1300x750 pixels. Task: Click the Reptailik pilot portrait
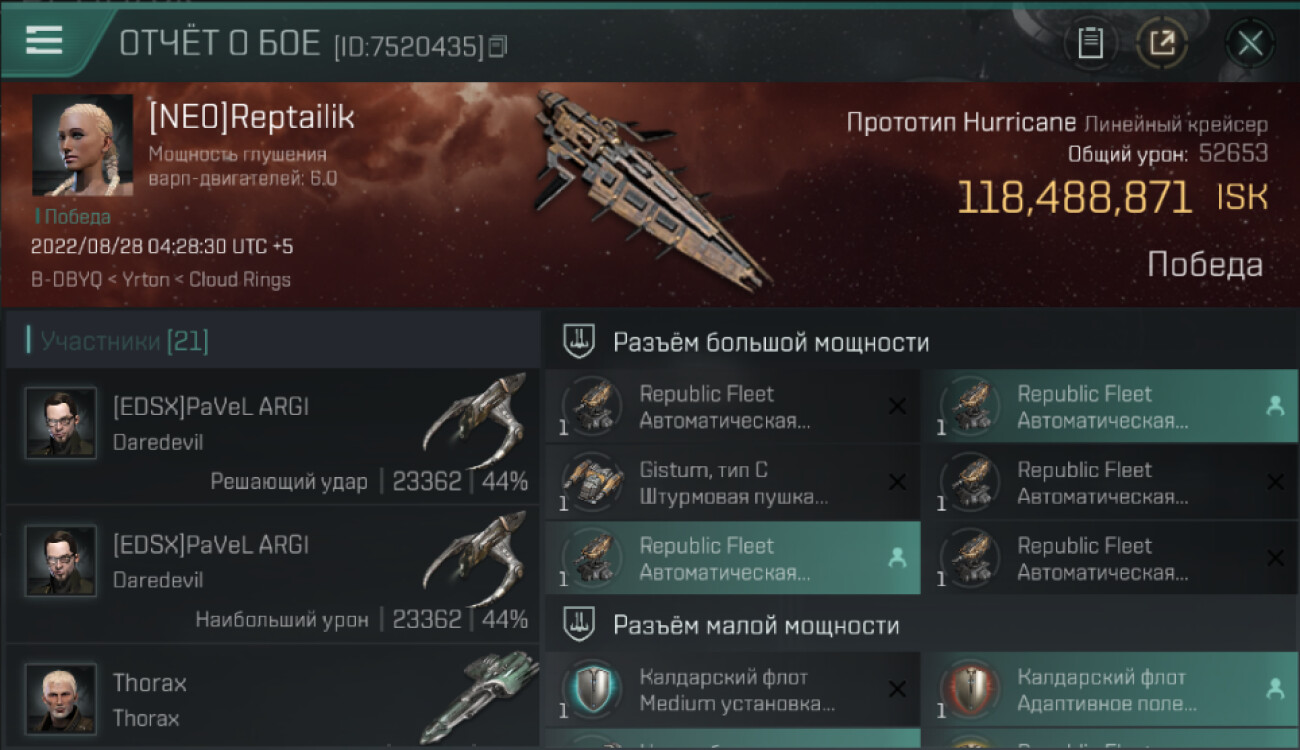tap(82, 146)
